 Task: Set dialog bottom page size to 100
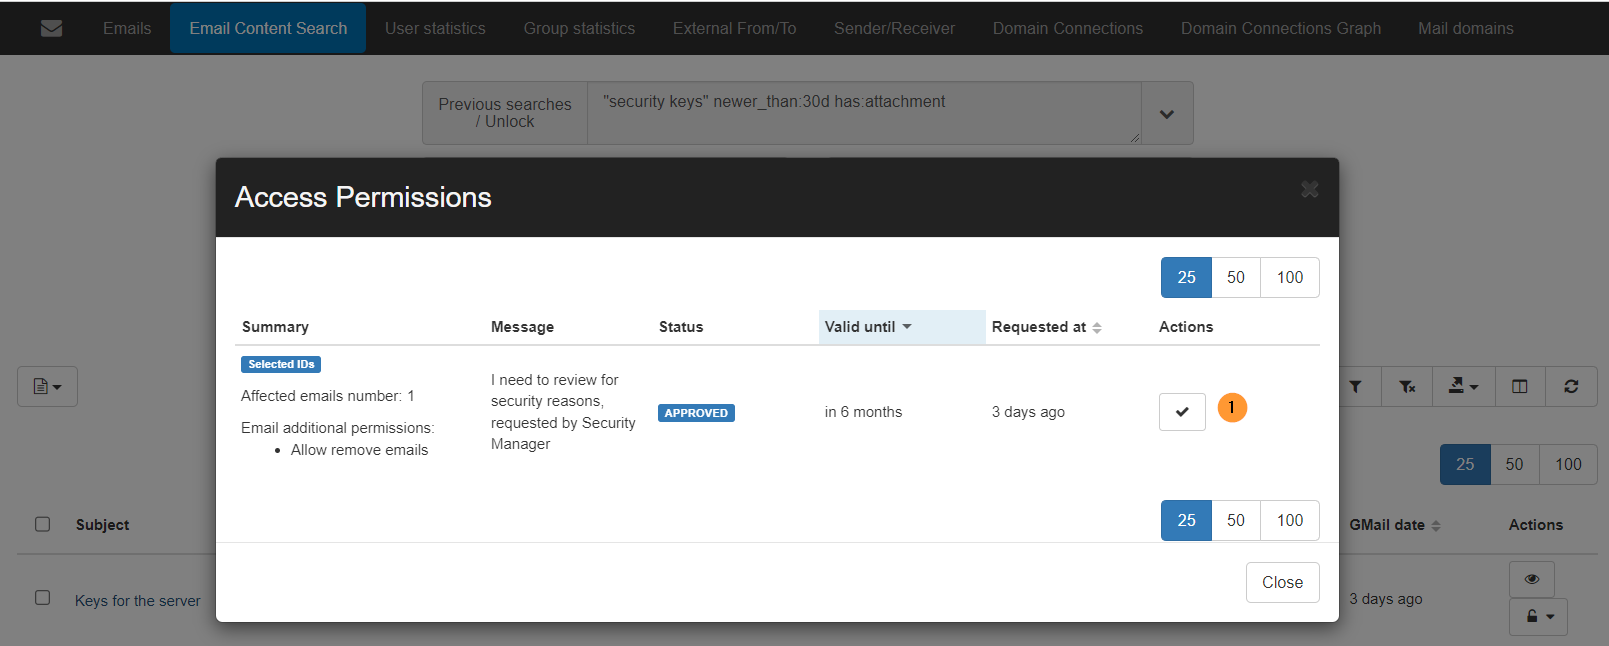click(x=1290, y=520)
